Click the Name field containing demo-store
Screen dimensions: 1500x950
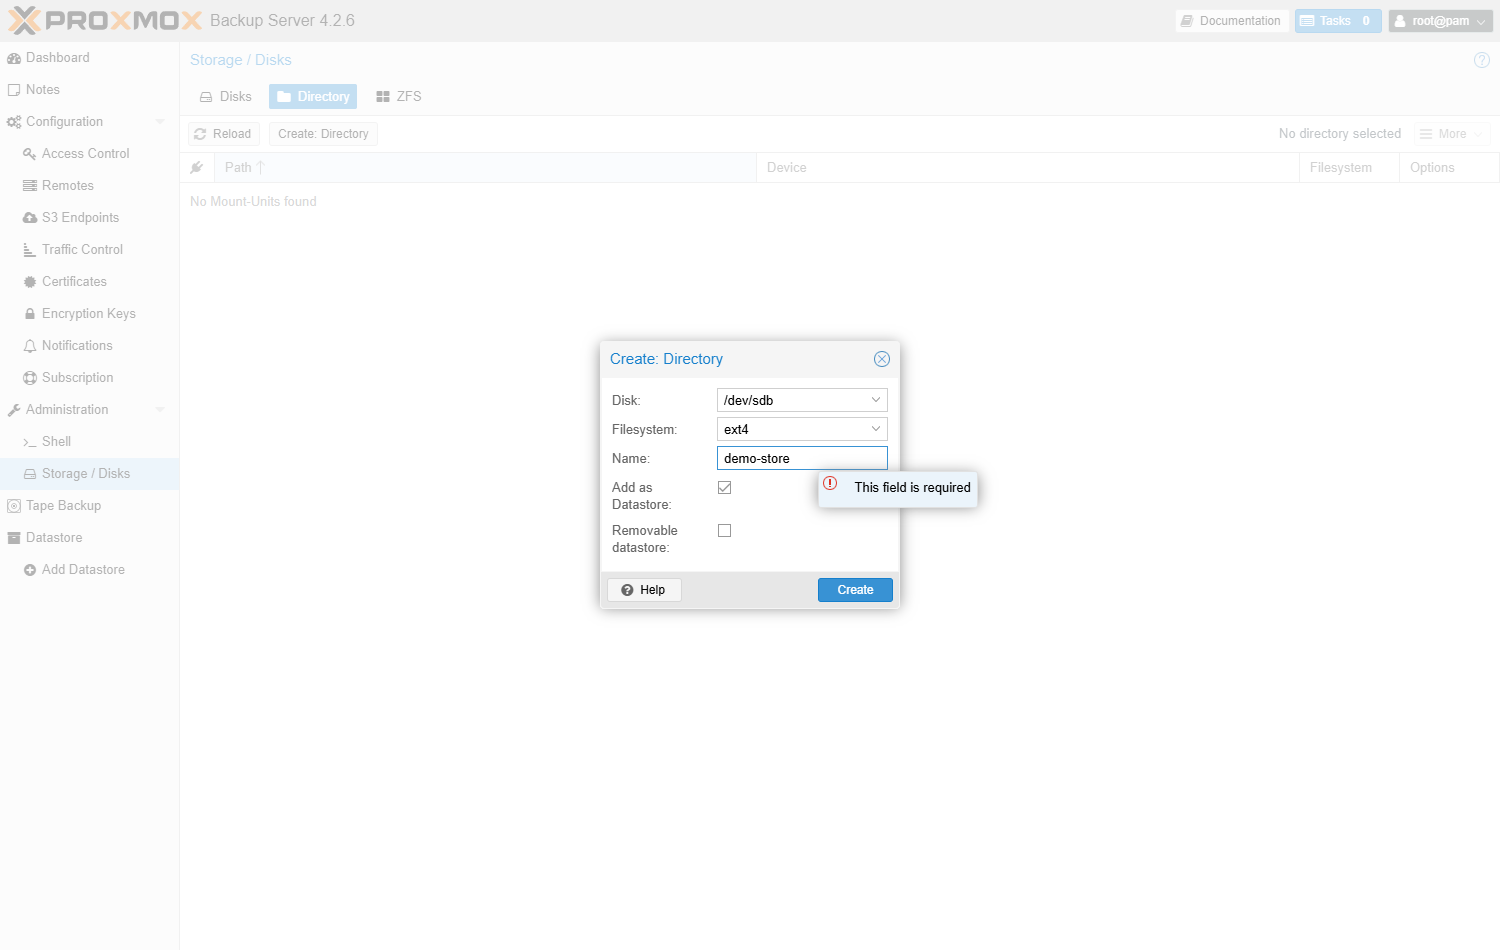click(802, 458)
